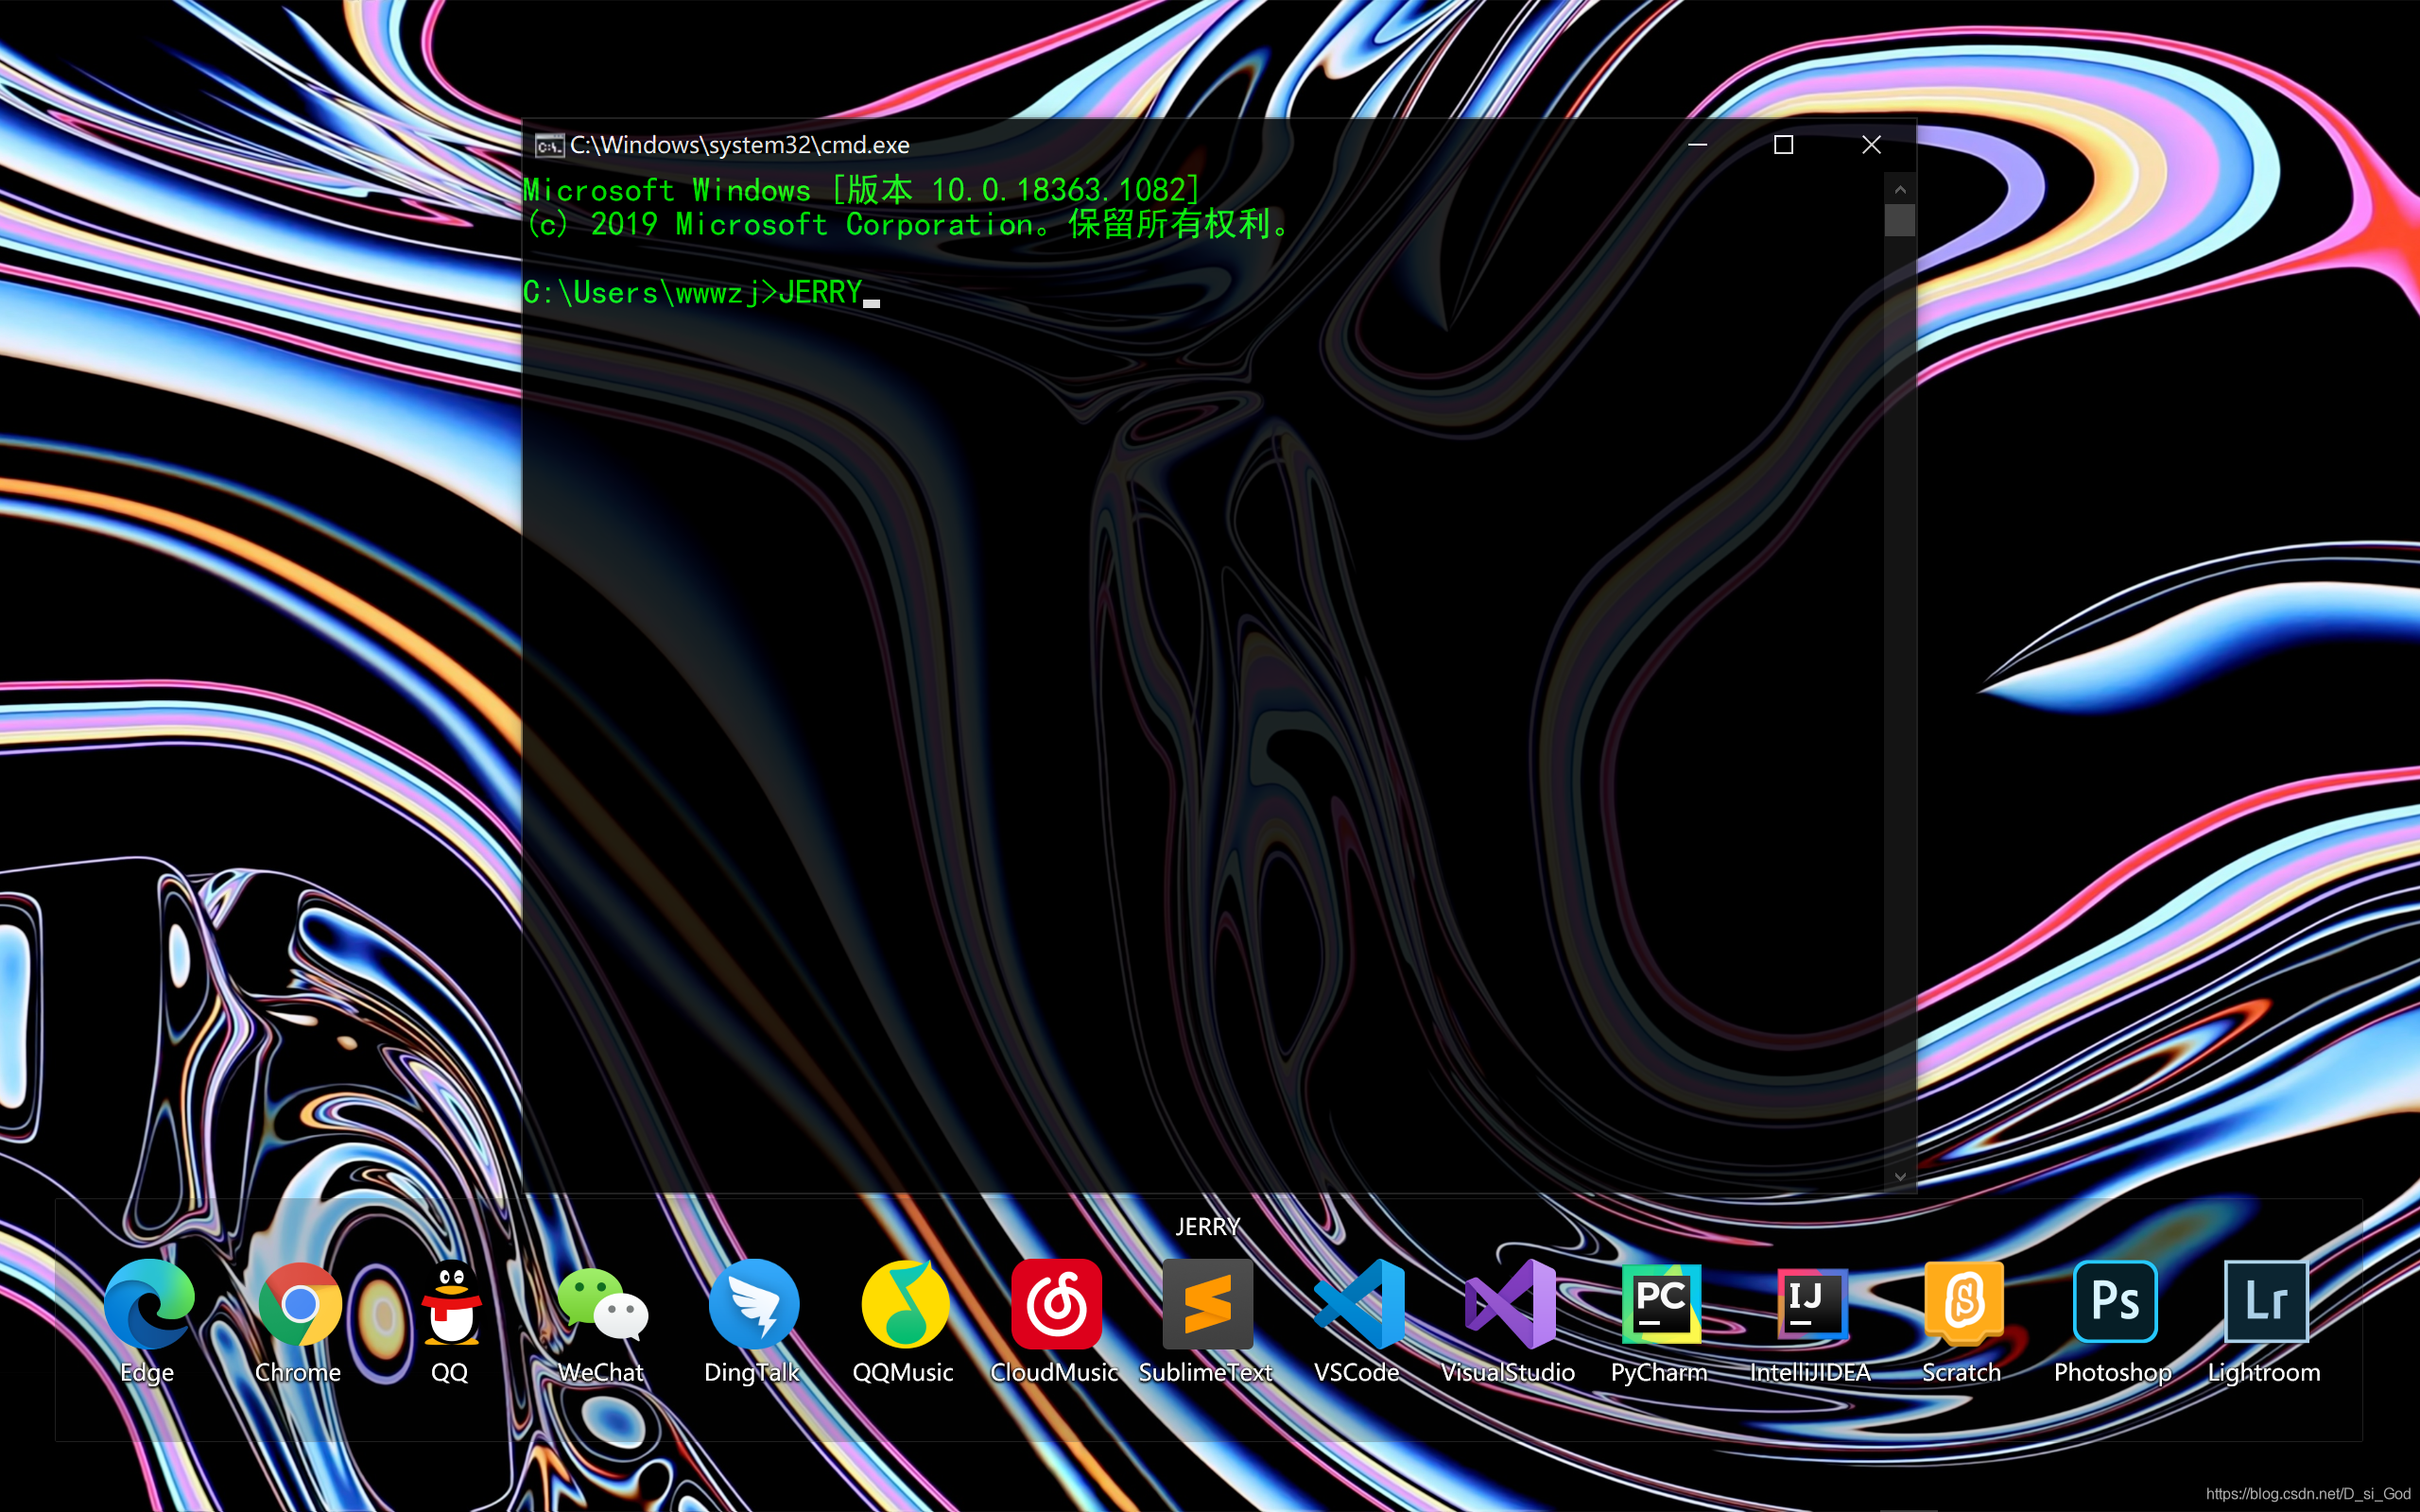Launch WeChat from the dock
The image size is (2420, 1512).
602,1304
